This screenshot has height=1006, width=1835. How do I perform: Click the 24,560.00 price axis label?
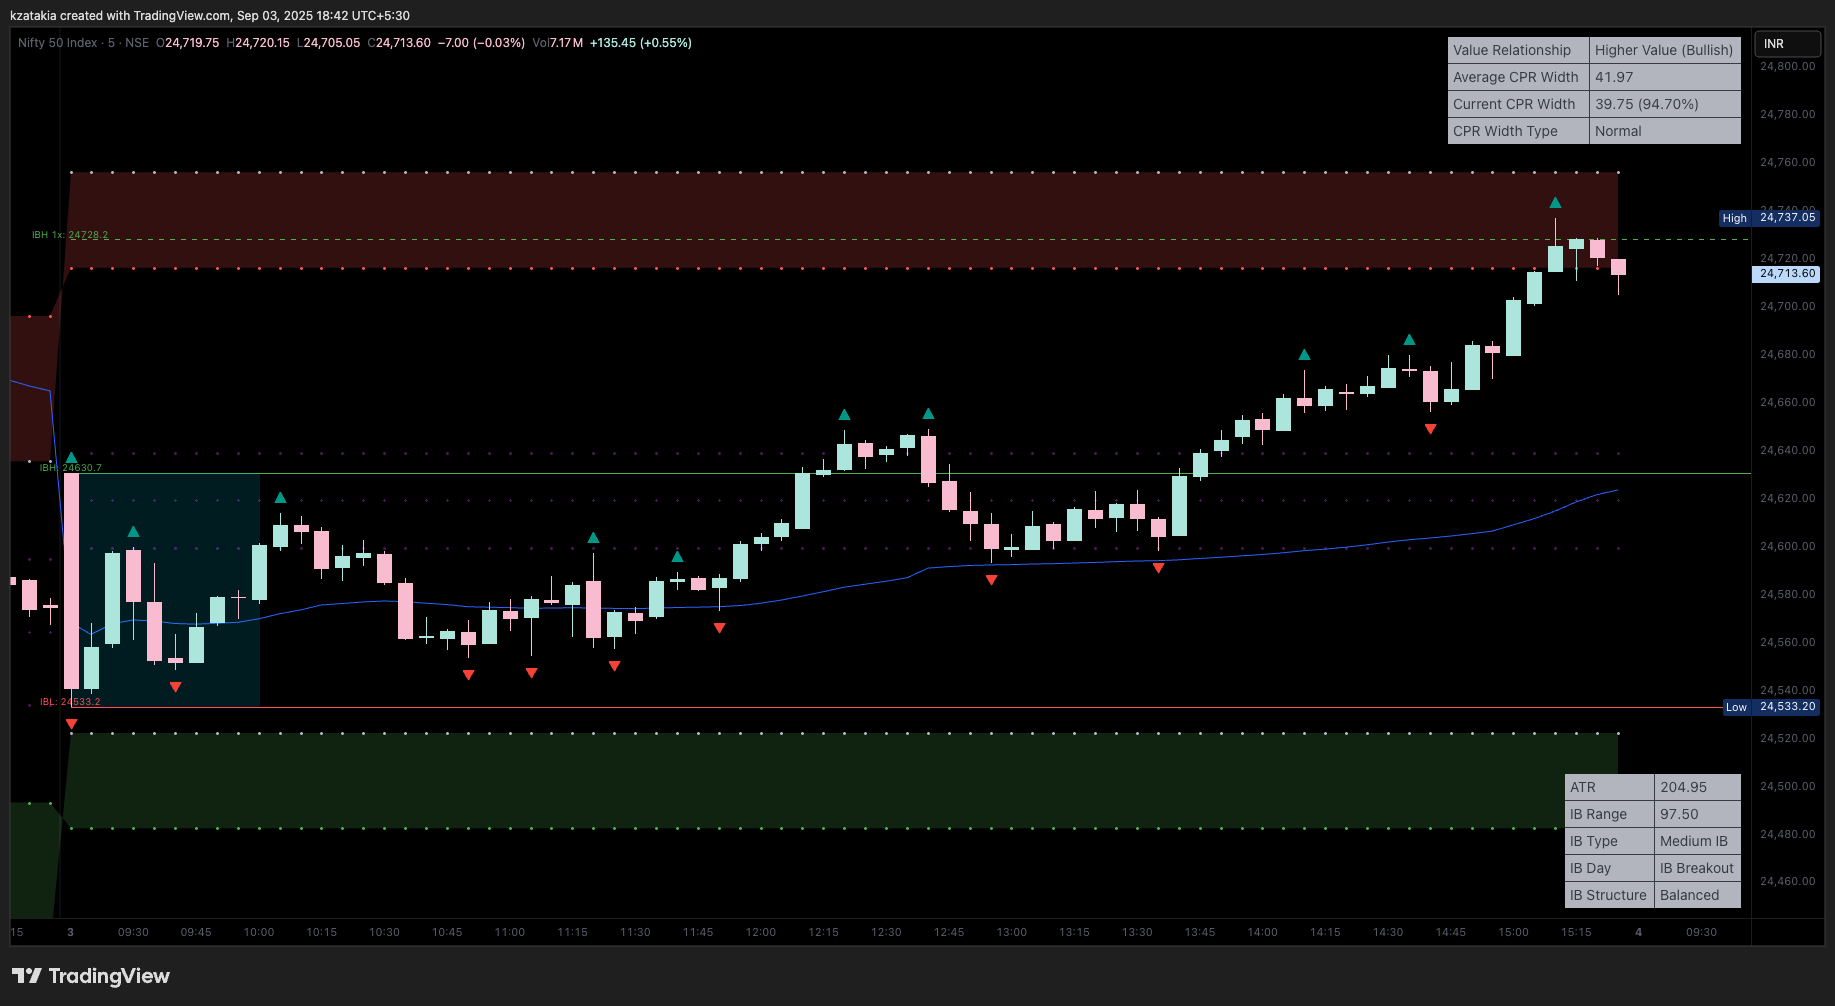click(x=1787, y=642)
